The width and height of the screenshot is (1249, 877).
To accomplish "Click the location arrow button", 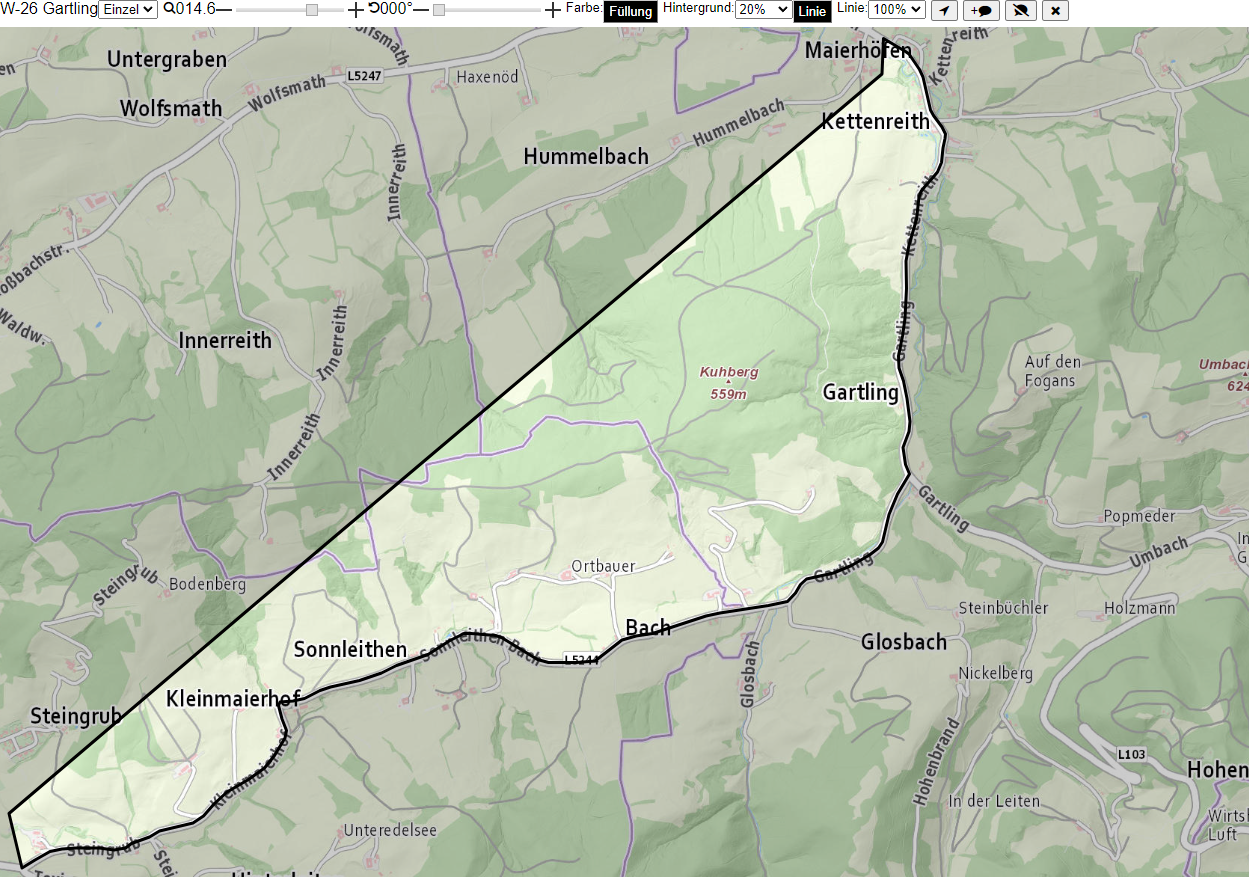I will [944, 11].
